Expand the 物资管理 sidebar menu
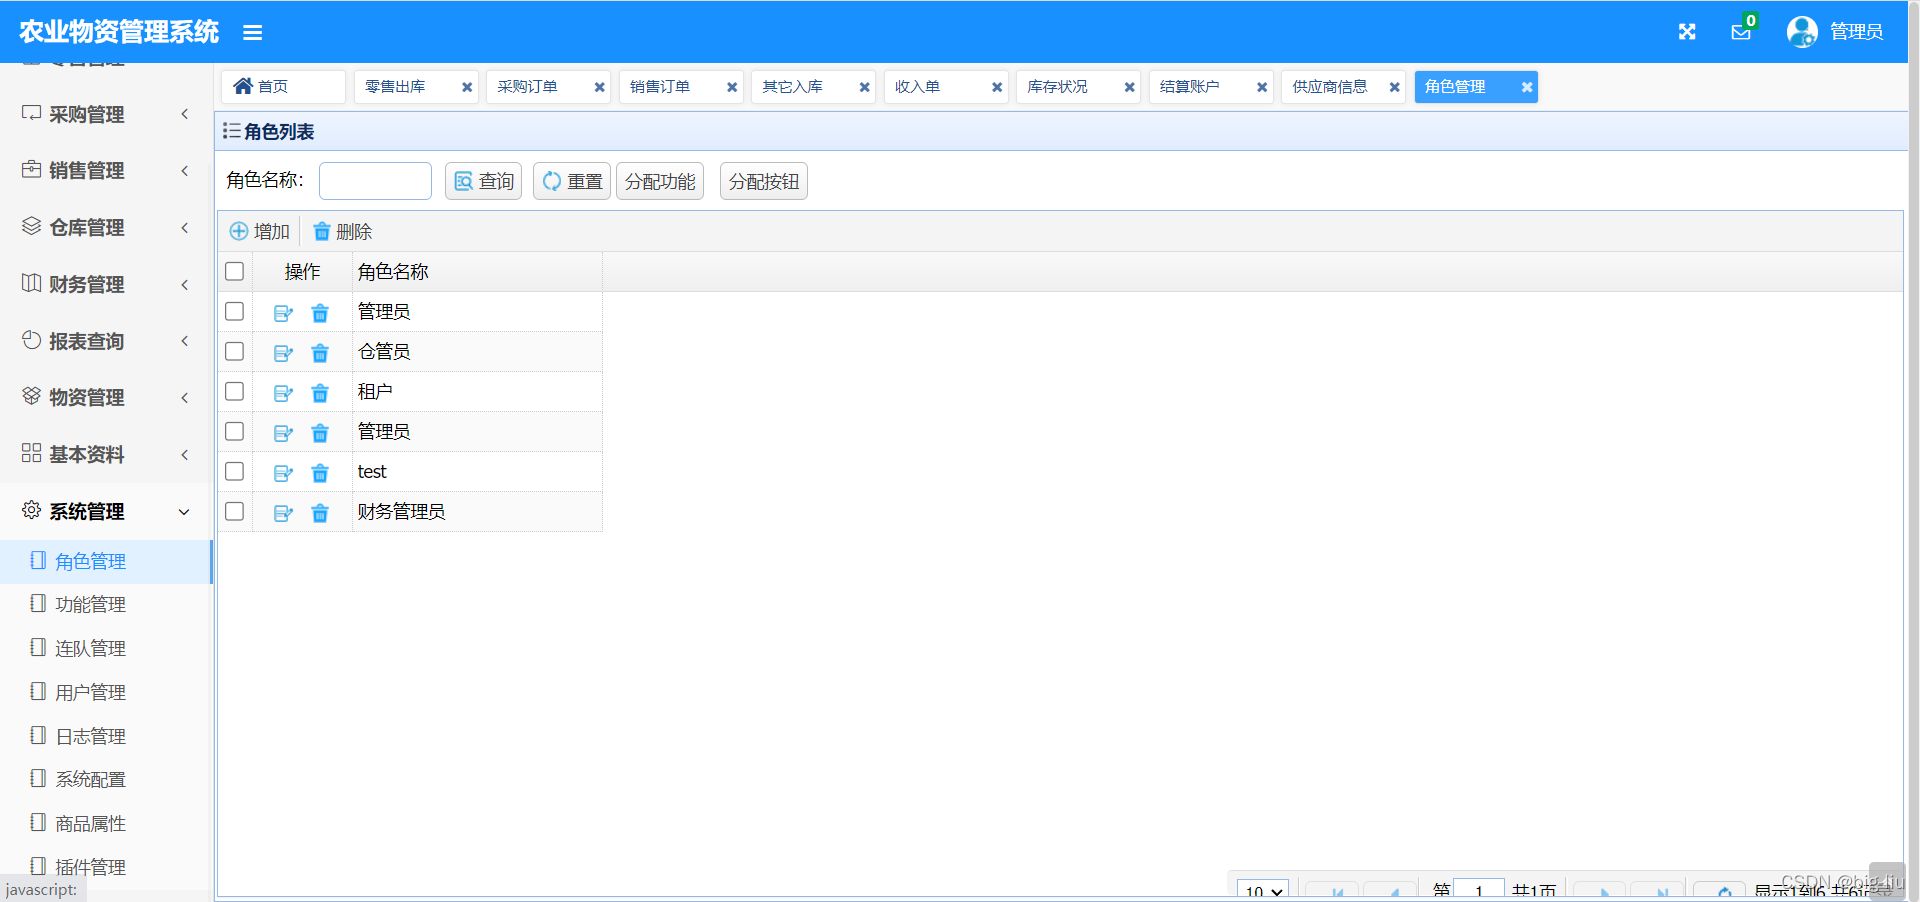This screenshot has height=902, width=1920. click(106, 397)
